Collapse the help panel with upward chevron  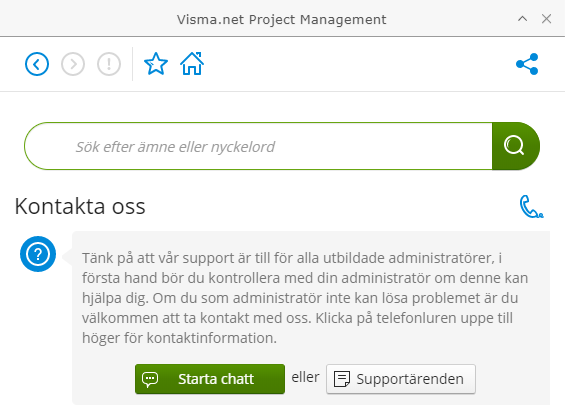pyautogui.click(x=522, y=19)
